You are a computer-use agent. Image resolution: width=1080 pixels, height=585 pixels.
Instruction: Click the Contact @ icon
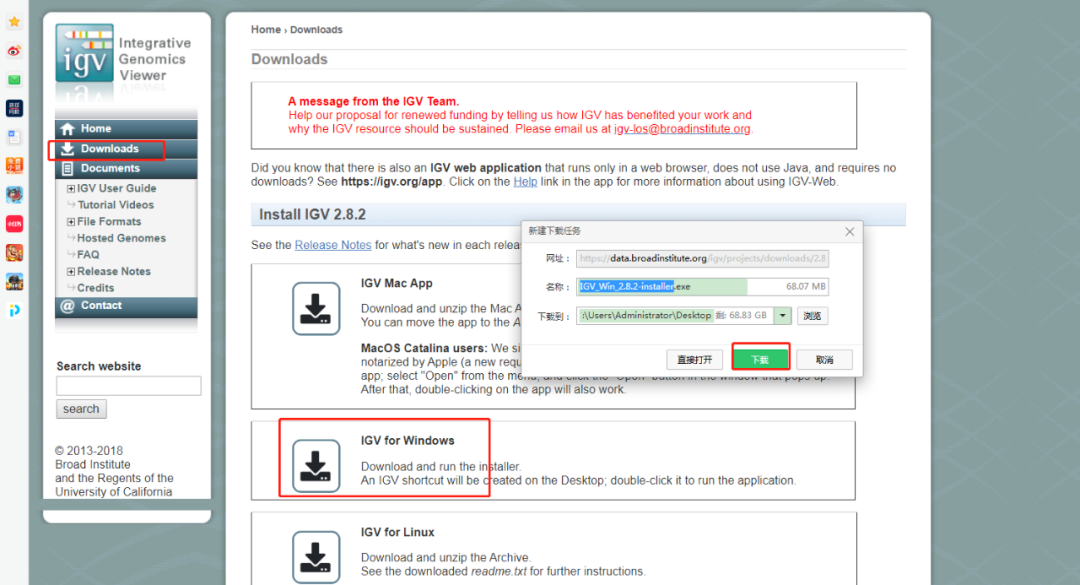(x=68, y=306)
